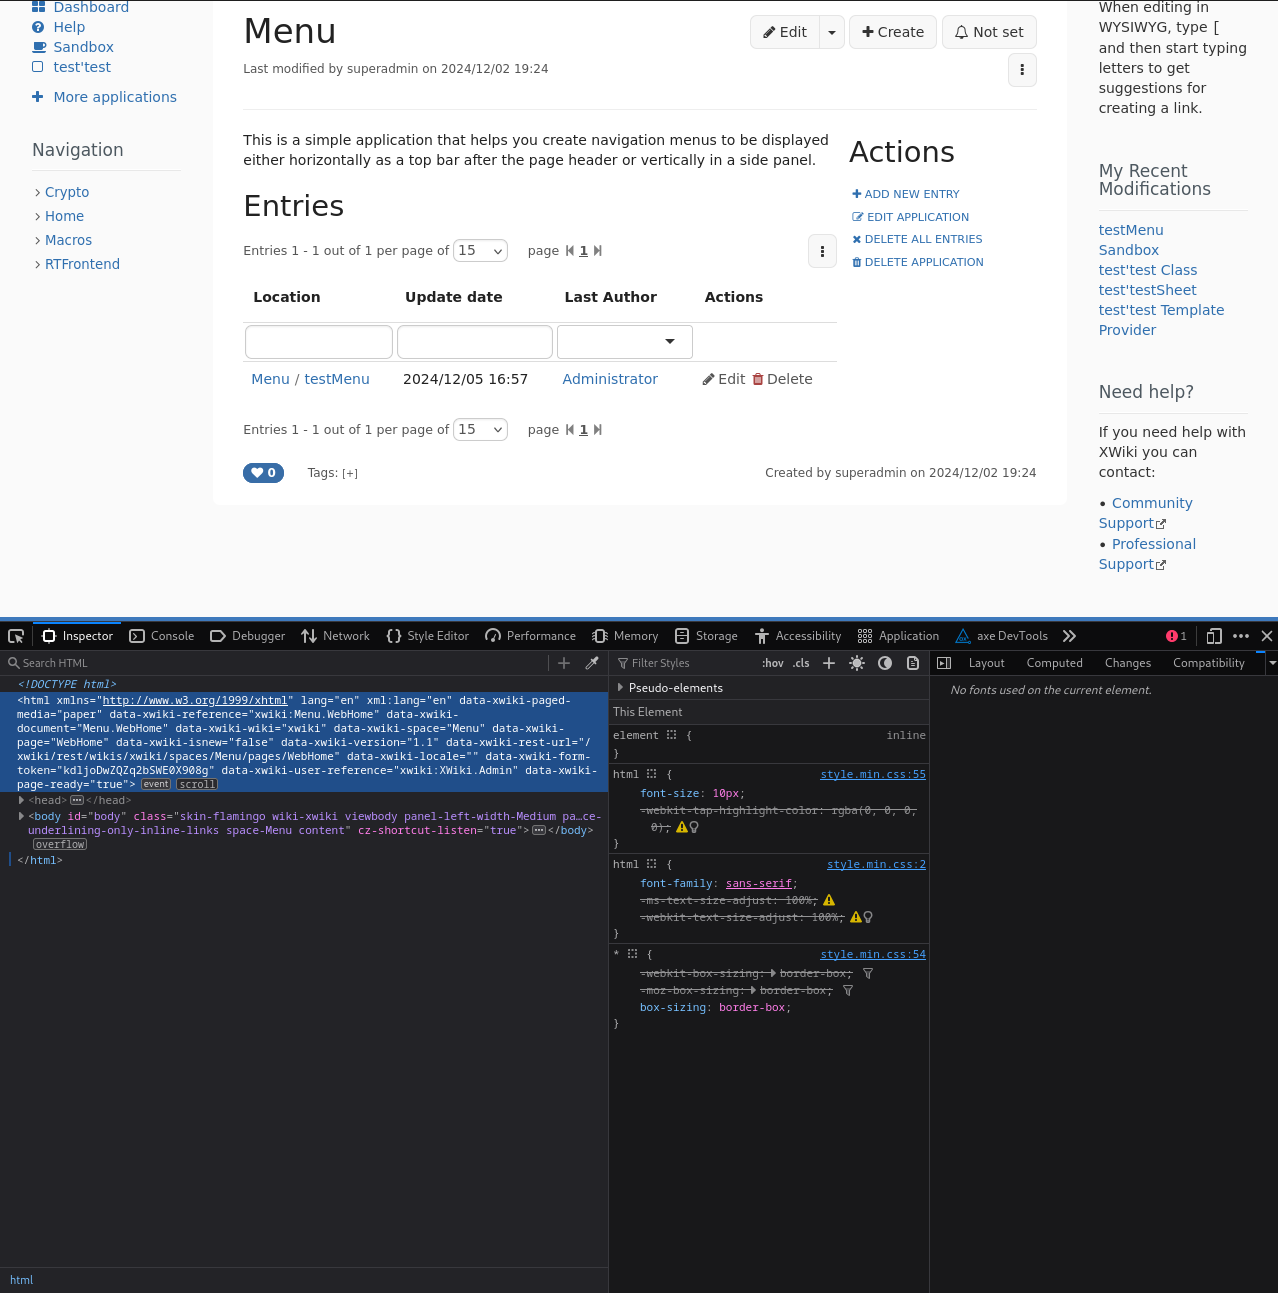Open the Compatibility sidebar tab
The height and width of the screenshot is (1293, 1278).
coord(1208,663)
